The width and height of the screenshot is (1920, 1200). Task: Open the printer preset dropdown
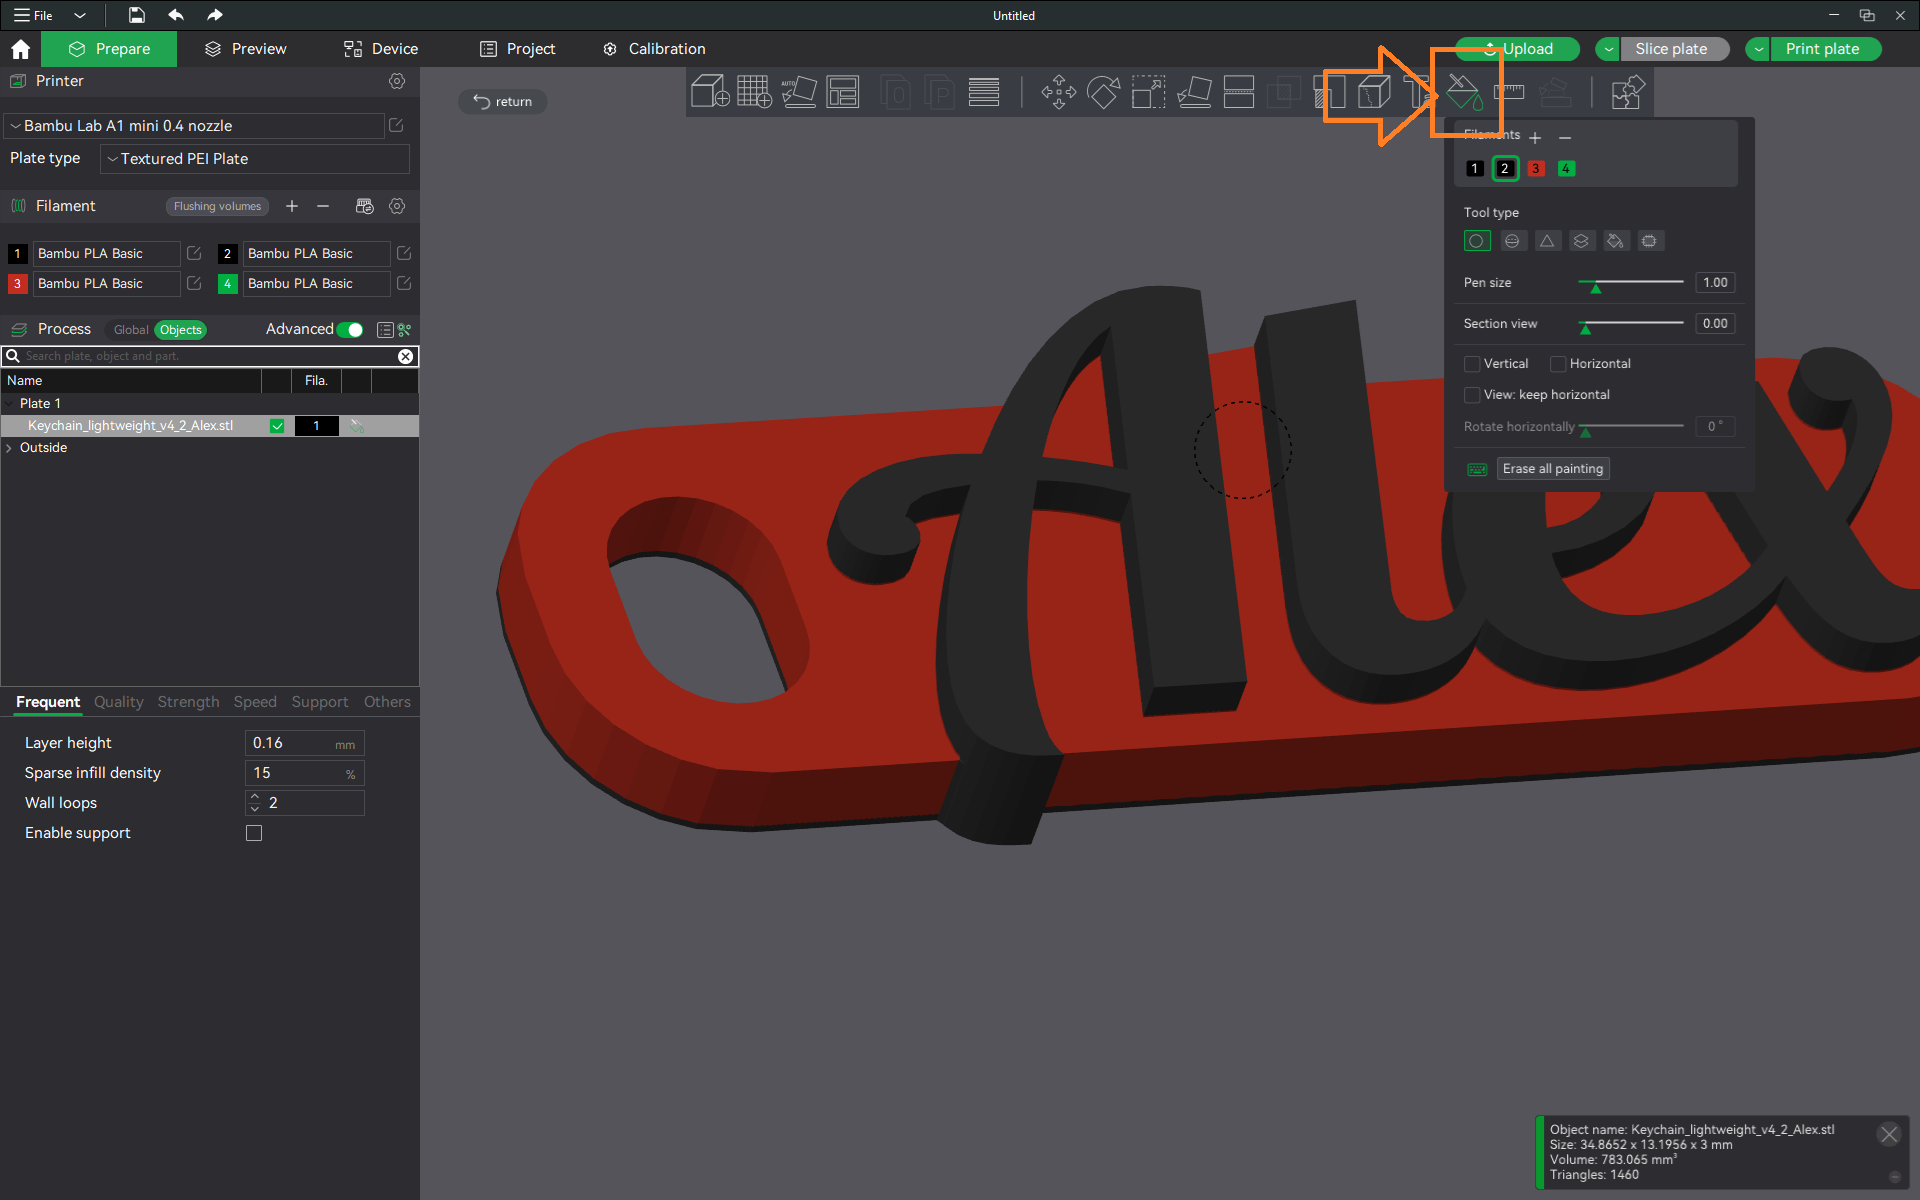click(x=194, y=126)
